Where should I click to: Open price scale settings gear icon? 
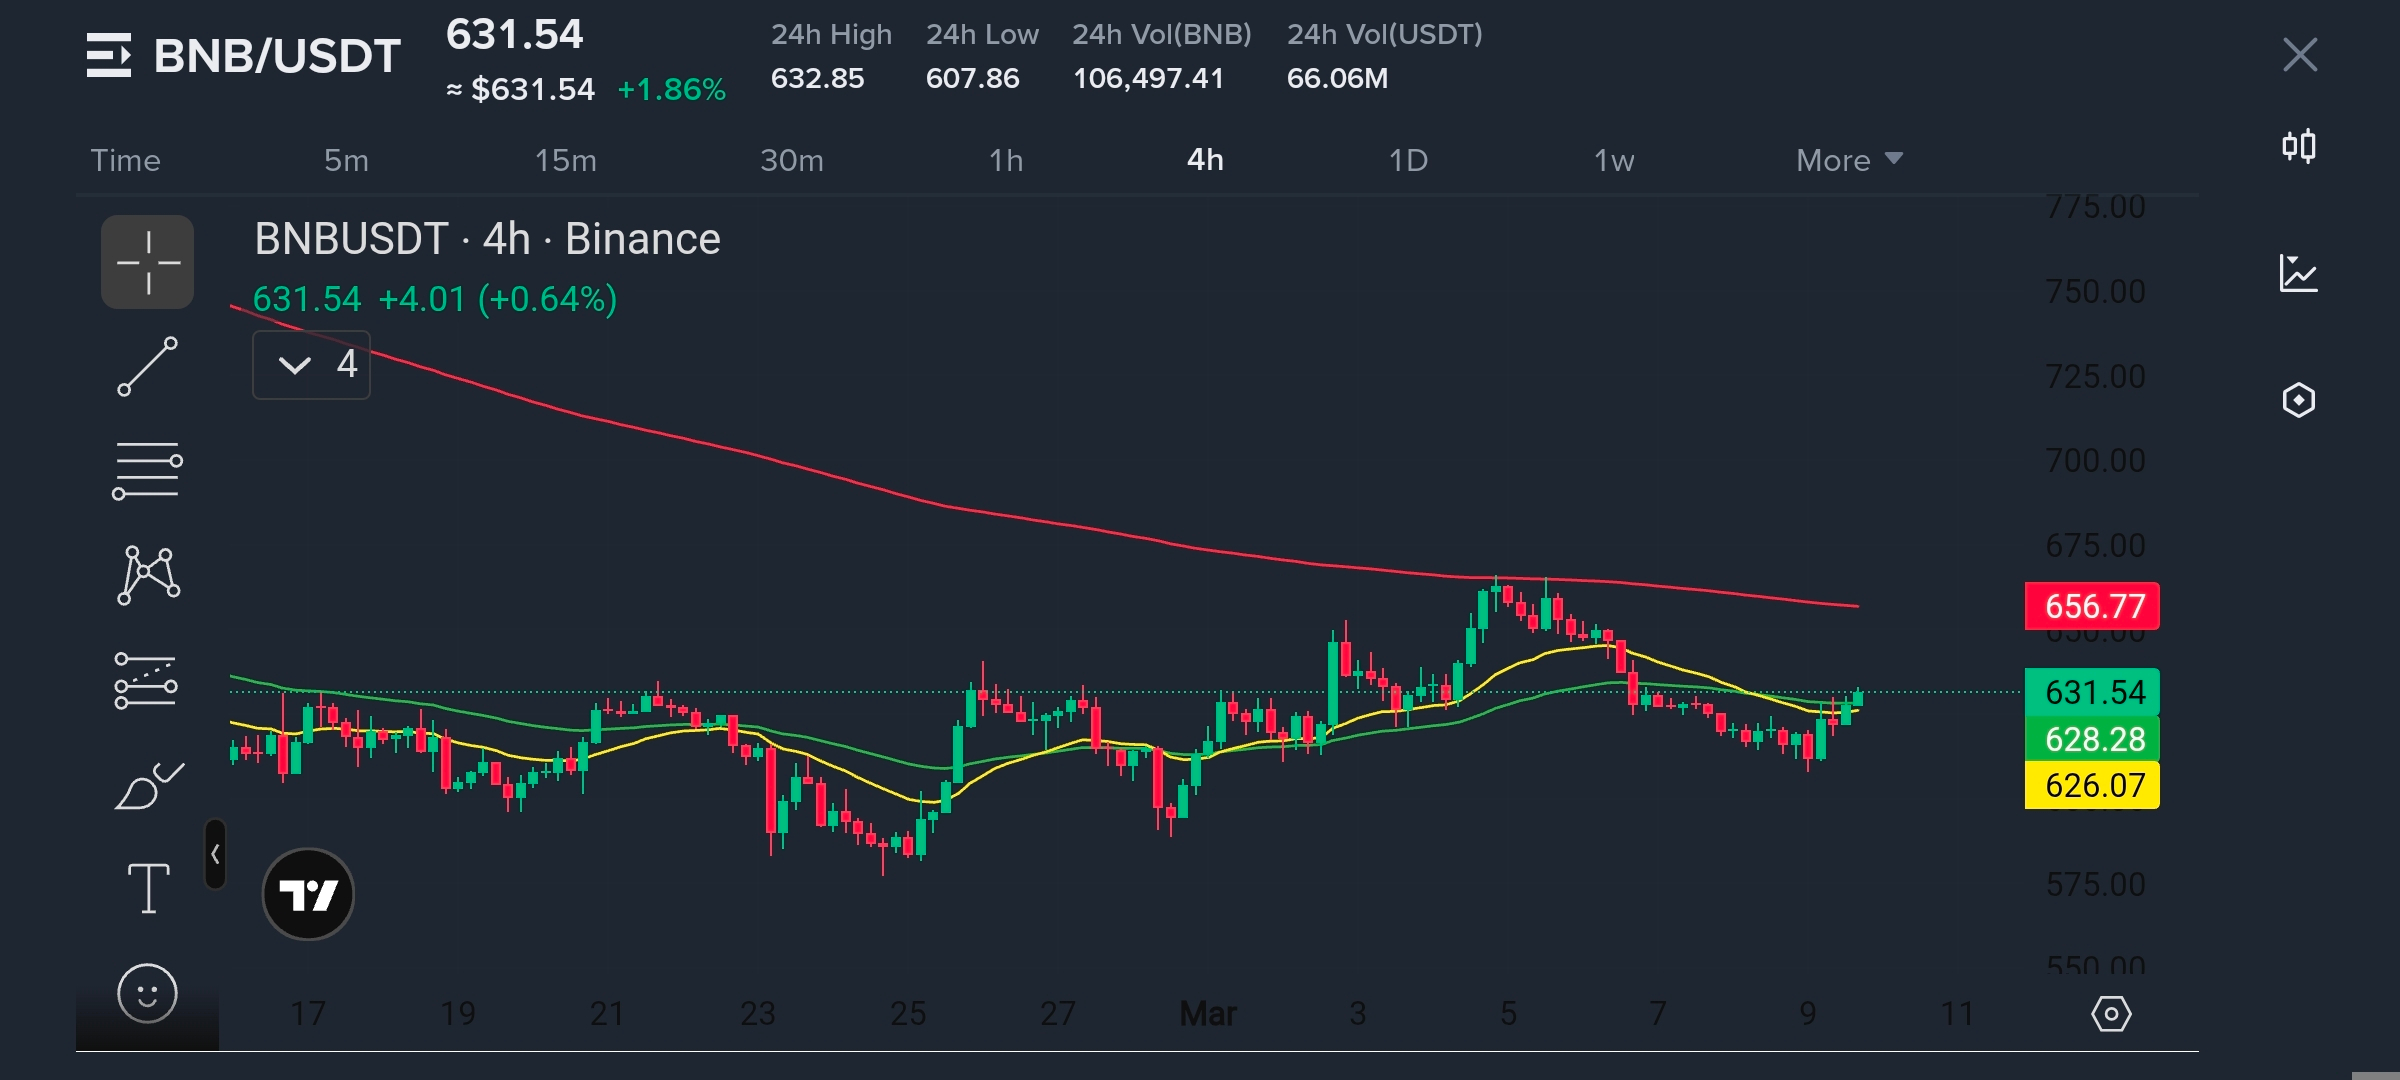[2111, 1014]
